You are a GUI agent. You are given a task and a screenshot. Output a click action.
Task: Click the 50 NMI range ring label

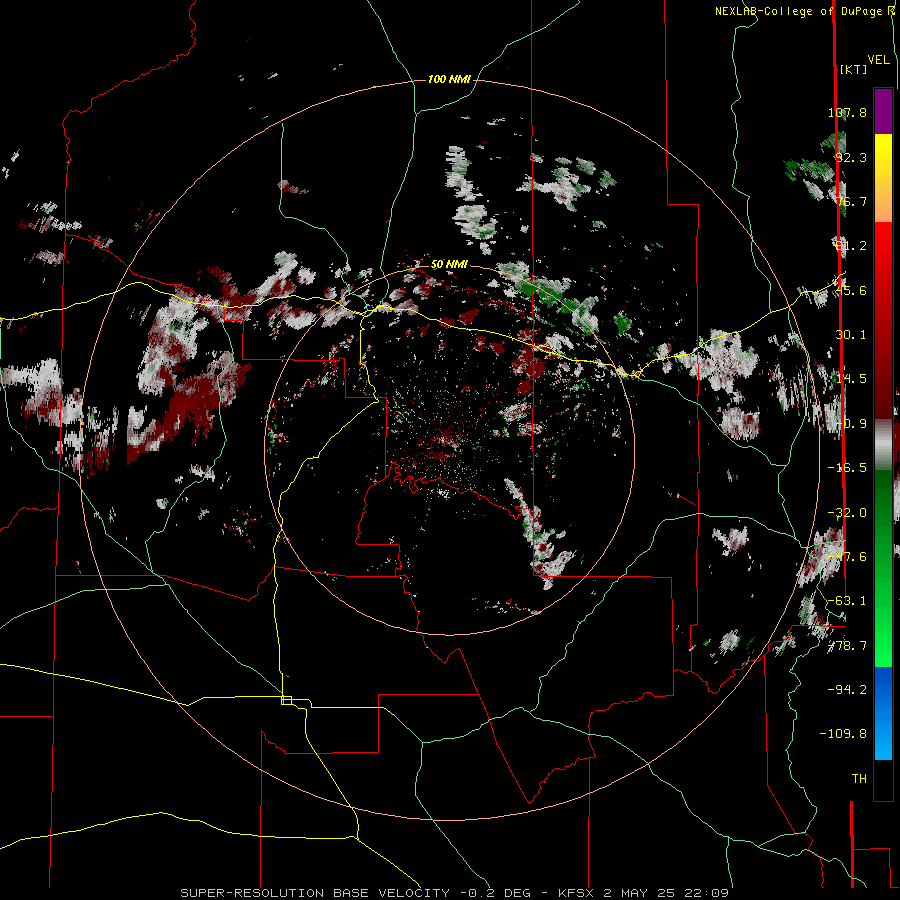click(x=449, y=264)
